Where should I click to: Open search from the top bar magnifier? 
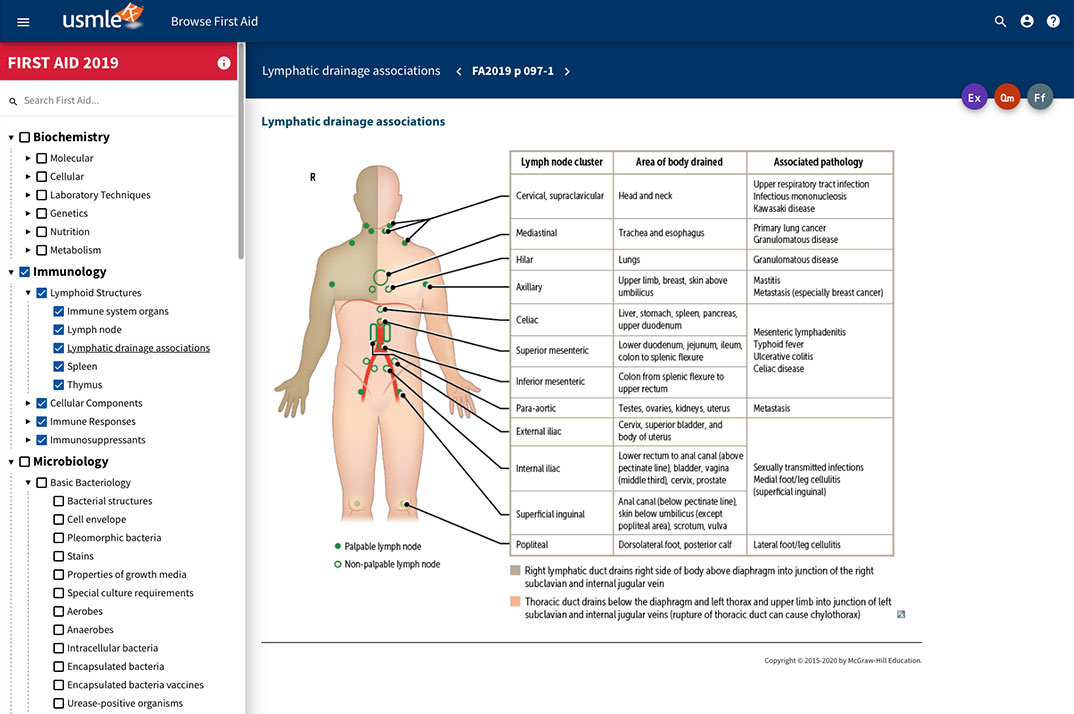click(1000, 21)
